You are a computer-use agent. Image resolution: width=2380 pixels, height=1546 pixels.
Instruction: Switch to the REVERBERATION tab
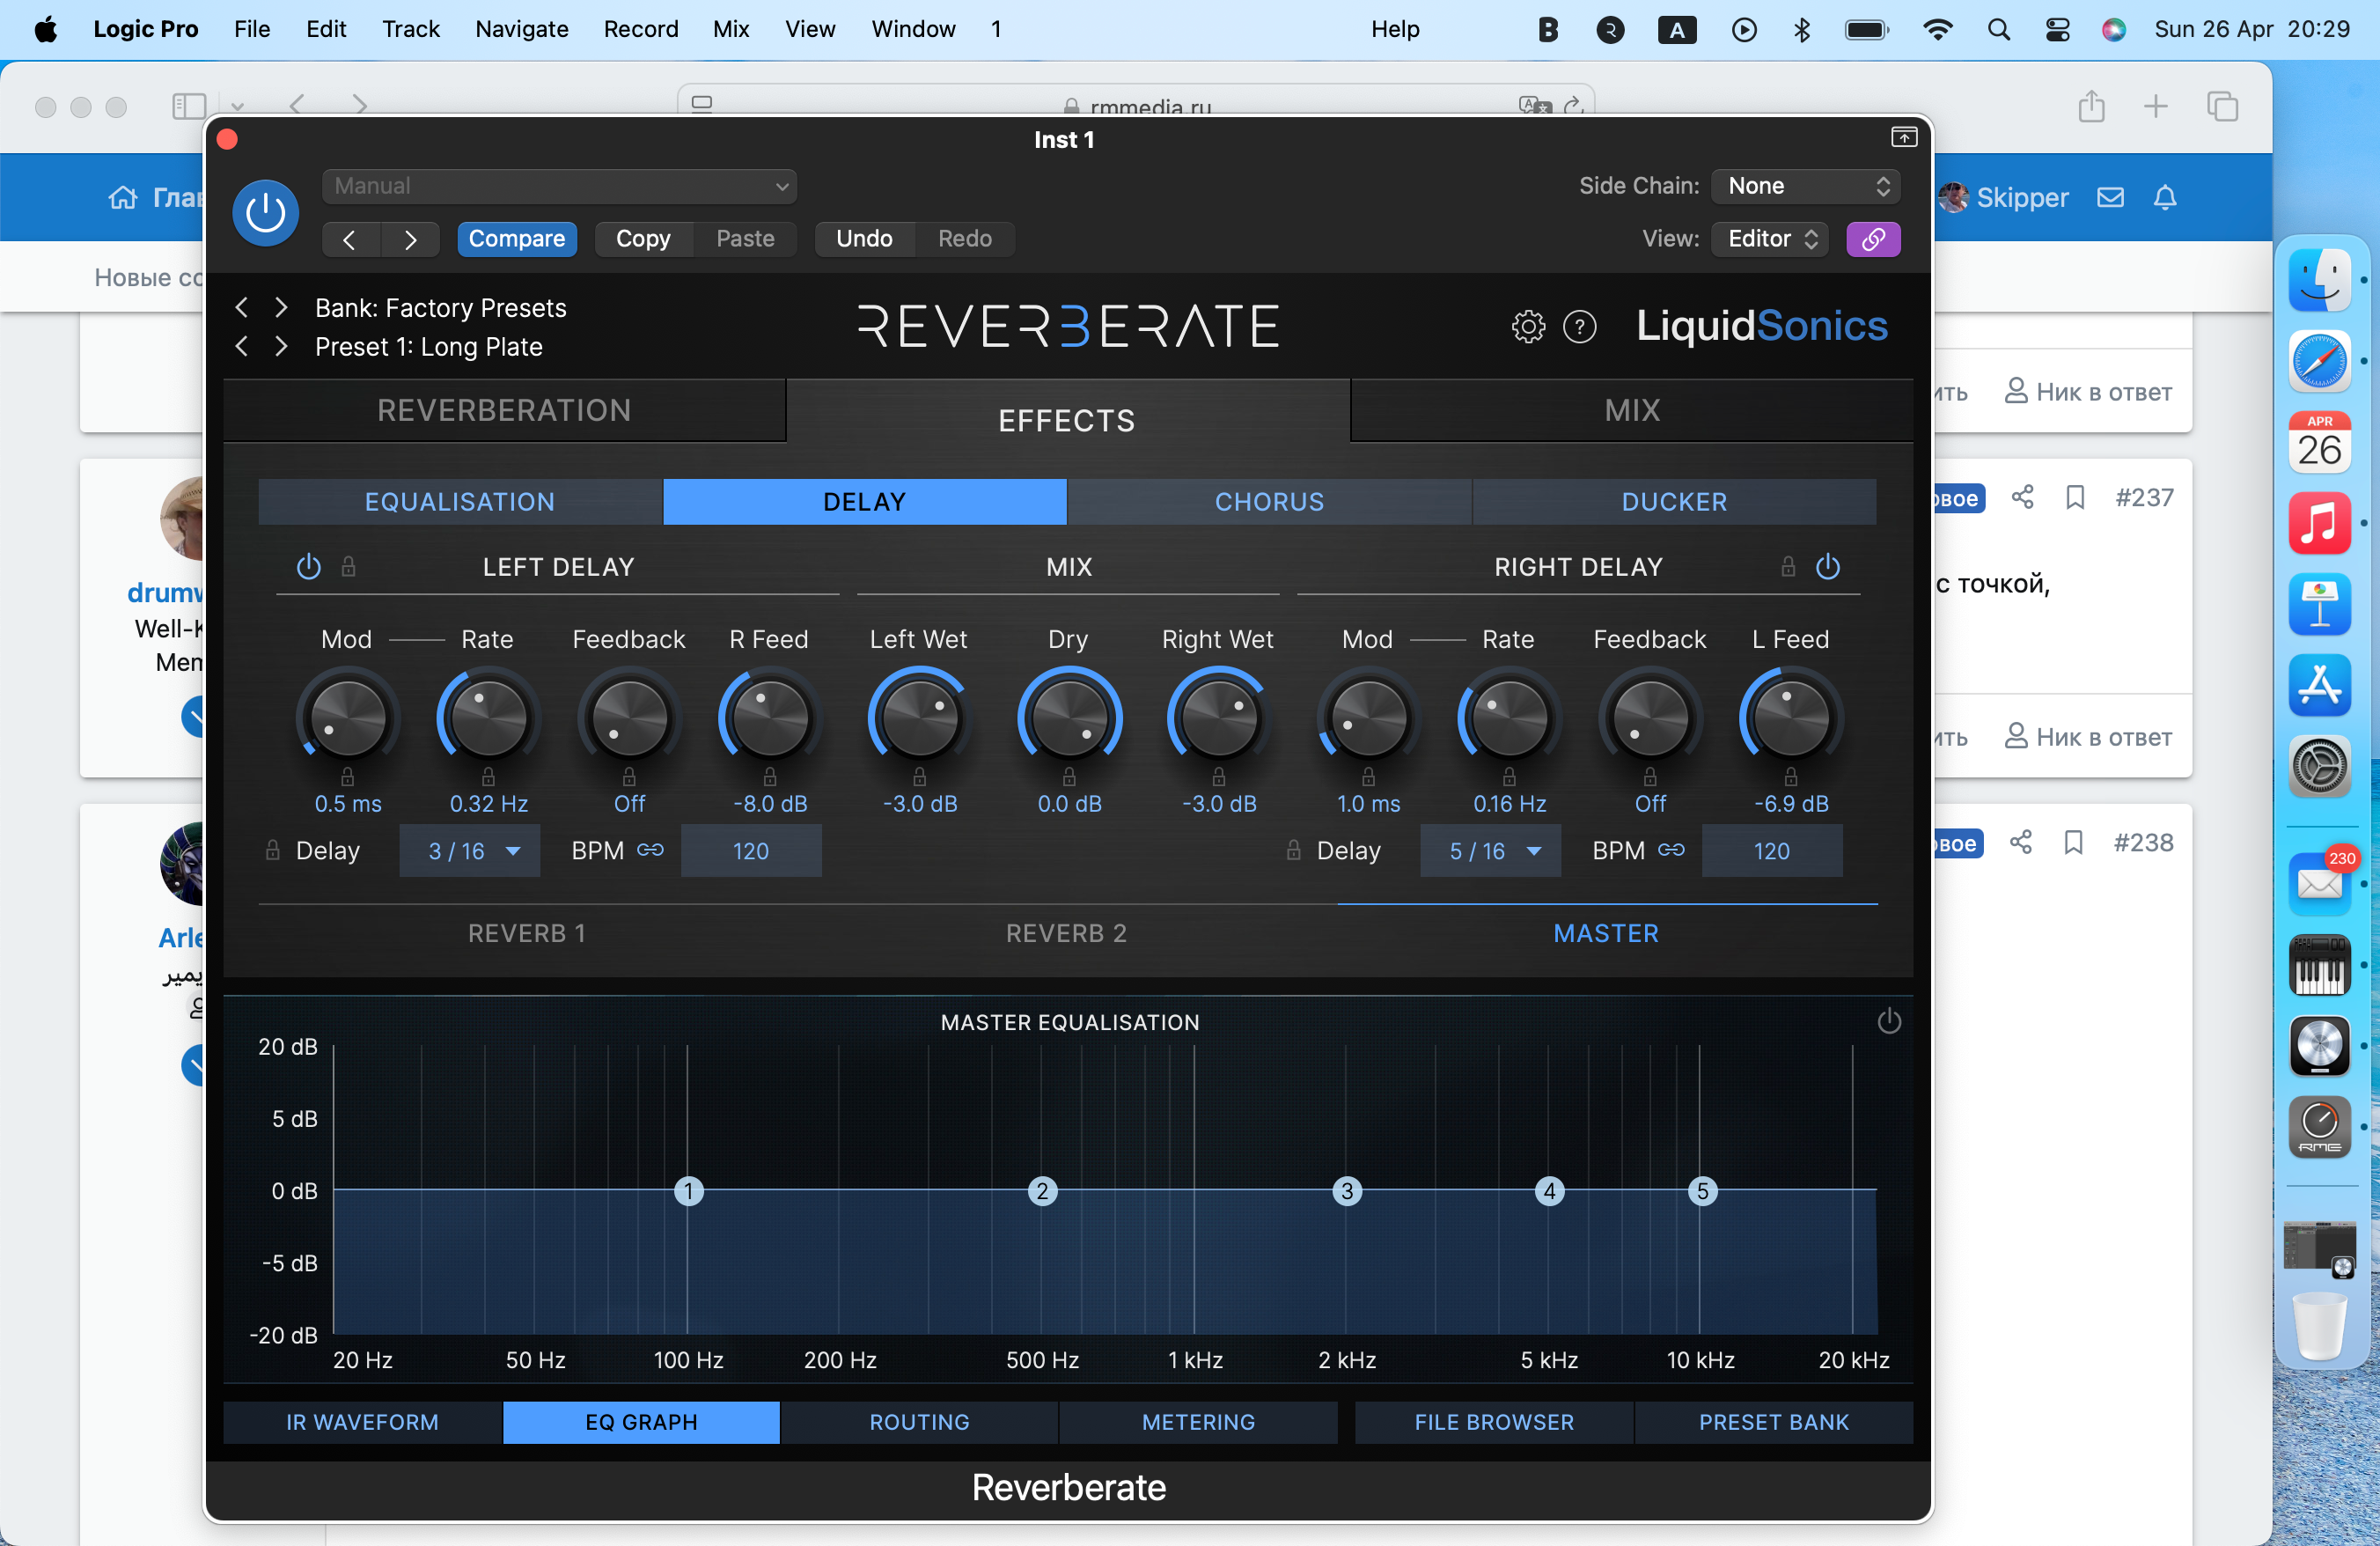[x=504, y=410]
